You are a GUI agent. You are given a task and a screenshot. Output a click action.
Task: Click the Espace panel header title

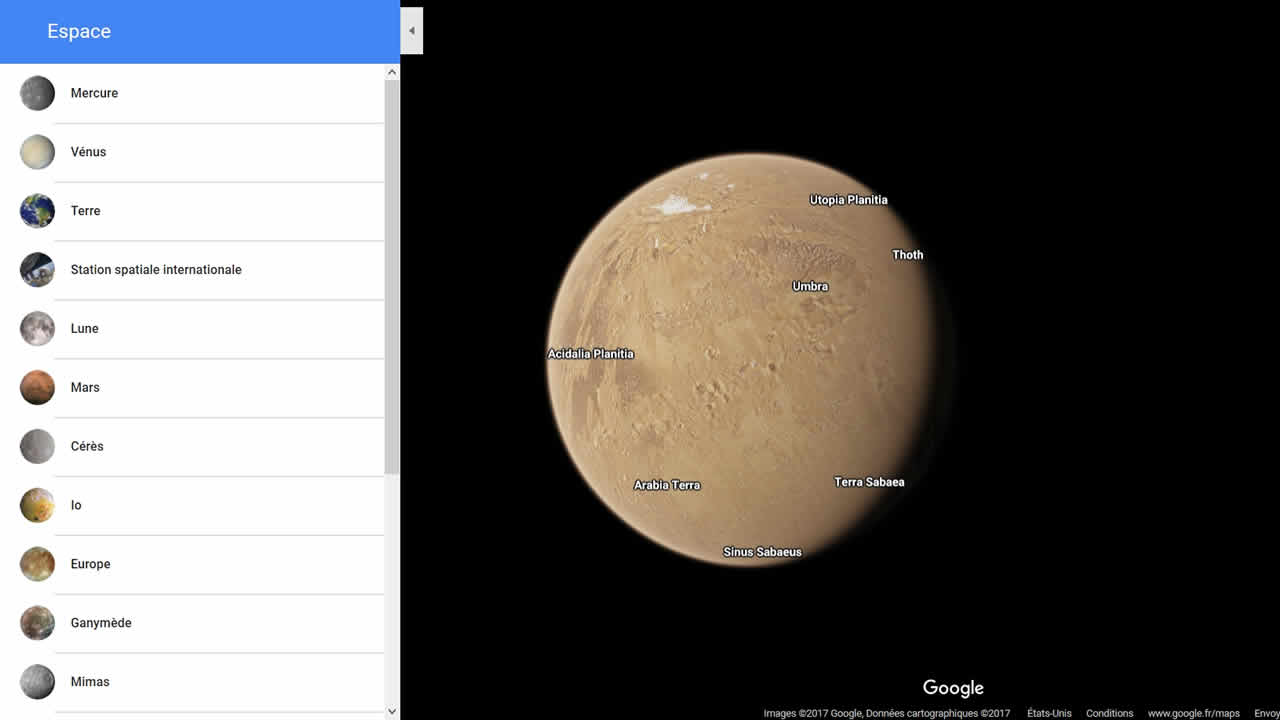click(x=79, y=31)
